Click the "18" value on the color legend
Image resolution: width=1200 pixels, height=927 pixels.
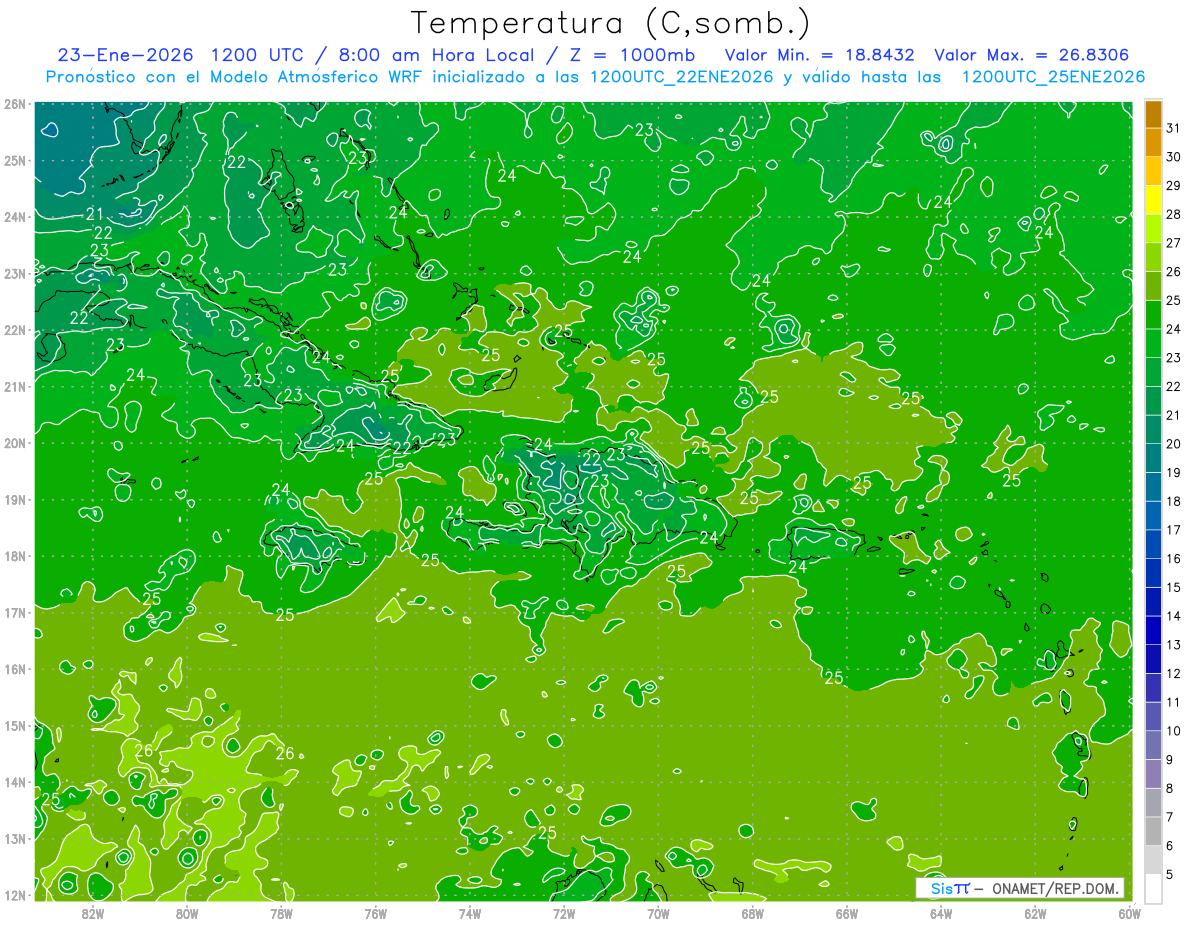[1174, 501]
